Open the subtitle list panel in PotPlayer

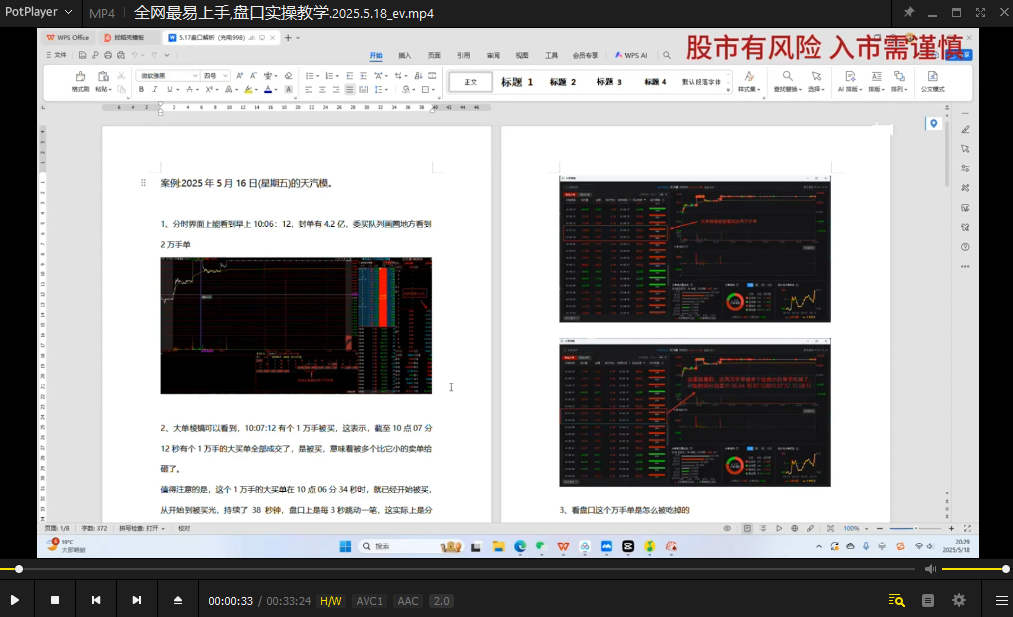click(928, 600)
